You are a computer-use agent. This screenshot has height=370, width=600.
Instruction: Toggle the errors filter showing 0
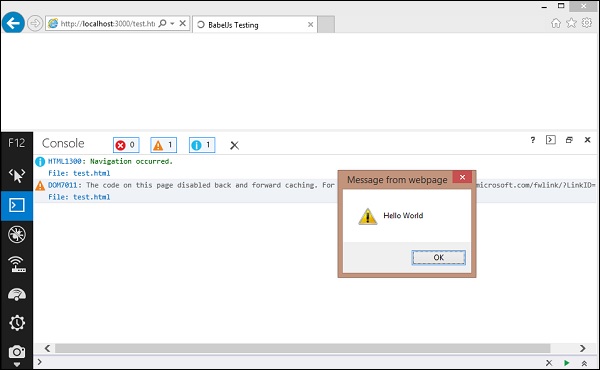tap(126, 145)
